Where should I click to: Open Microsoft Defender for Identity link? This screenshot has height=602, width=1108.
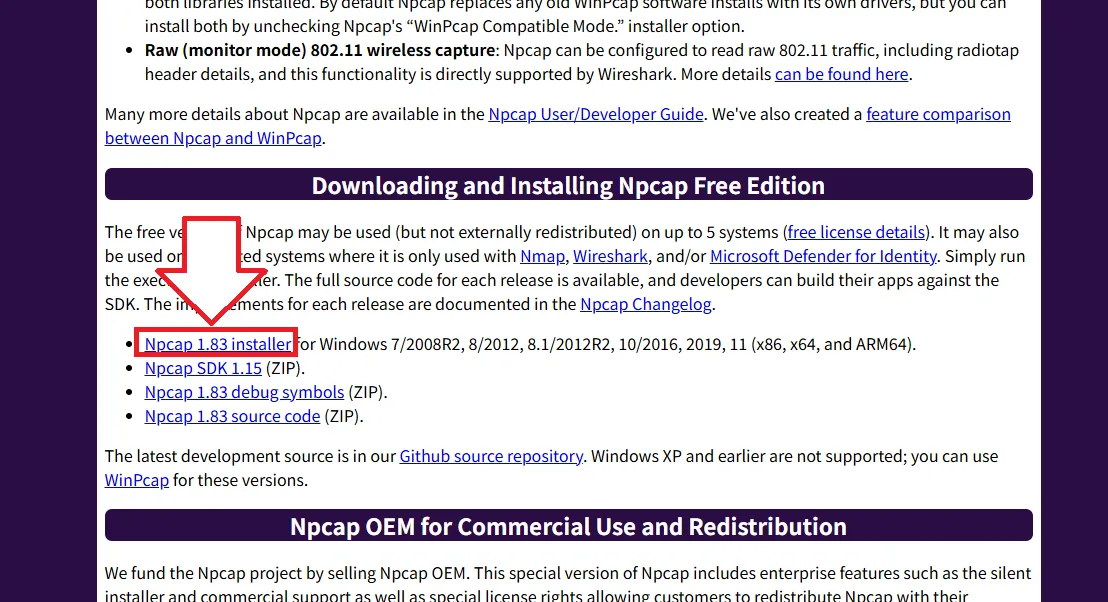tap(823, 256)
